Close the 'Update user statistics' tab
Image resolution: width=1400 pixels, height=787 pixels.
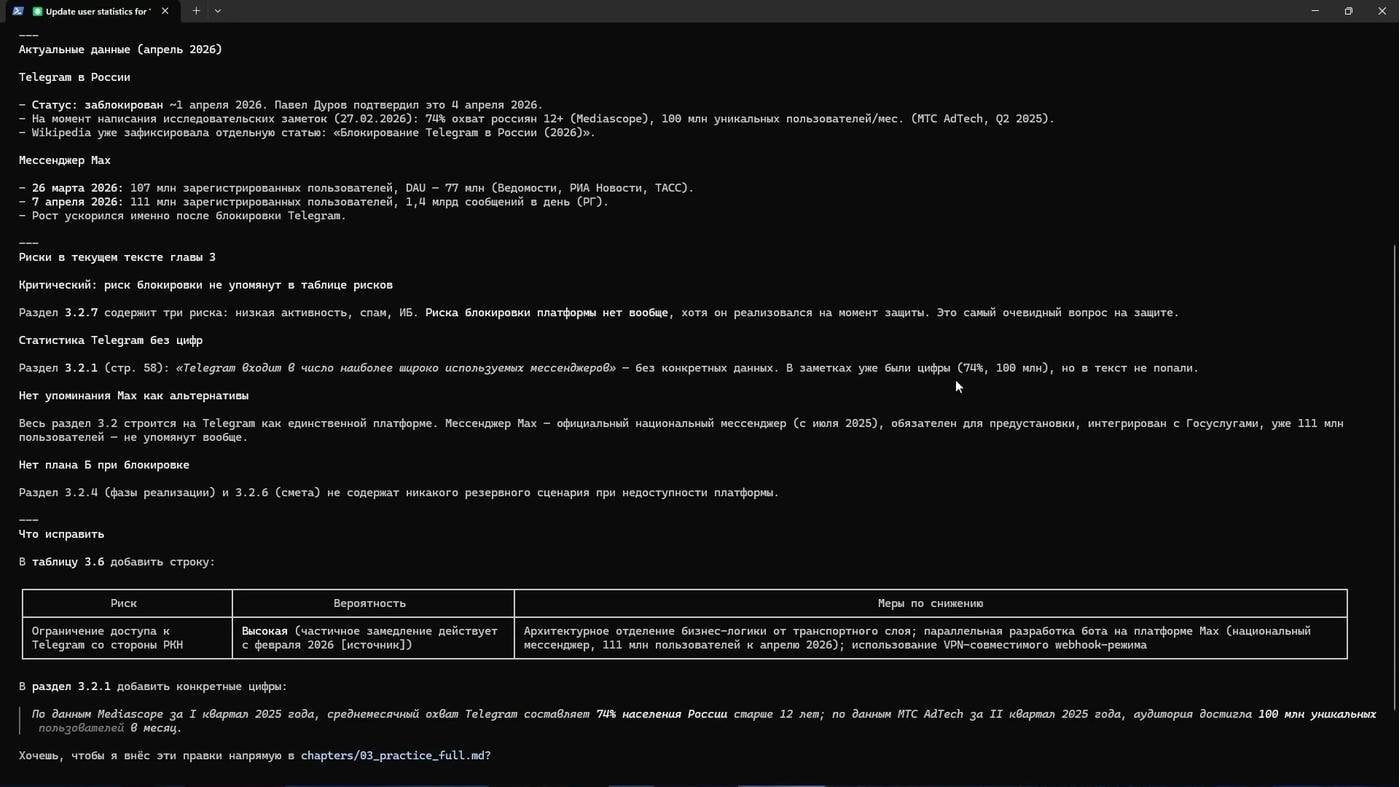click(165, 11)
